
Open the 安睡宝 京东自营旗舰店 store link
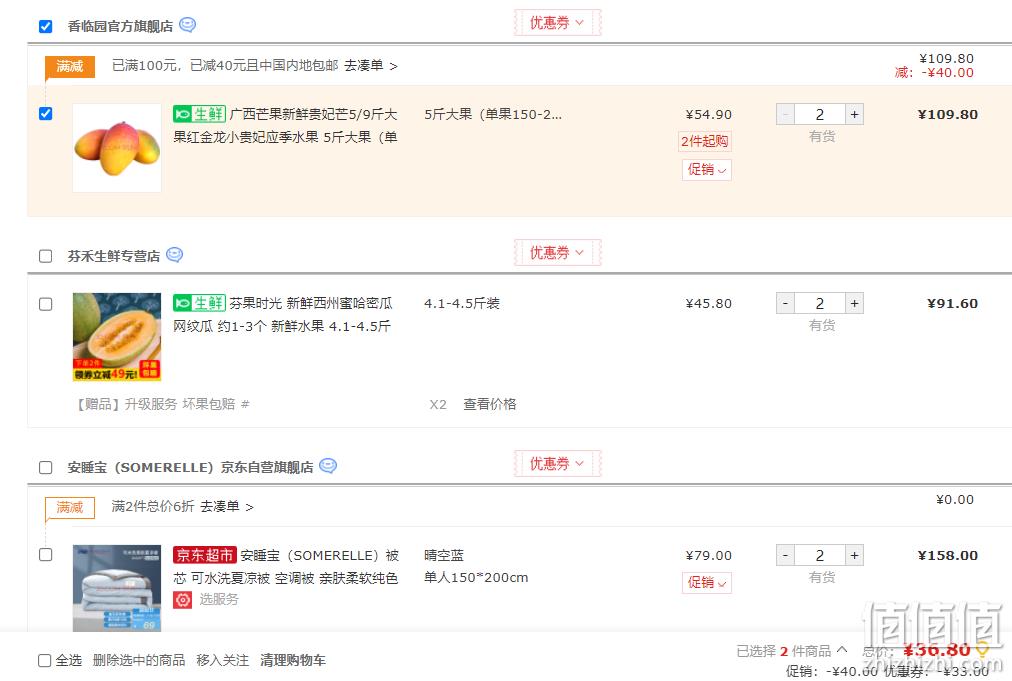pyautogui.click(x=190, y=467)
